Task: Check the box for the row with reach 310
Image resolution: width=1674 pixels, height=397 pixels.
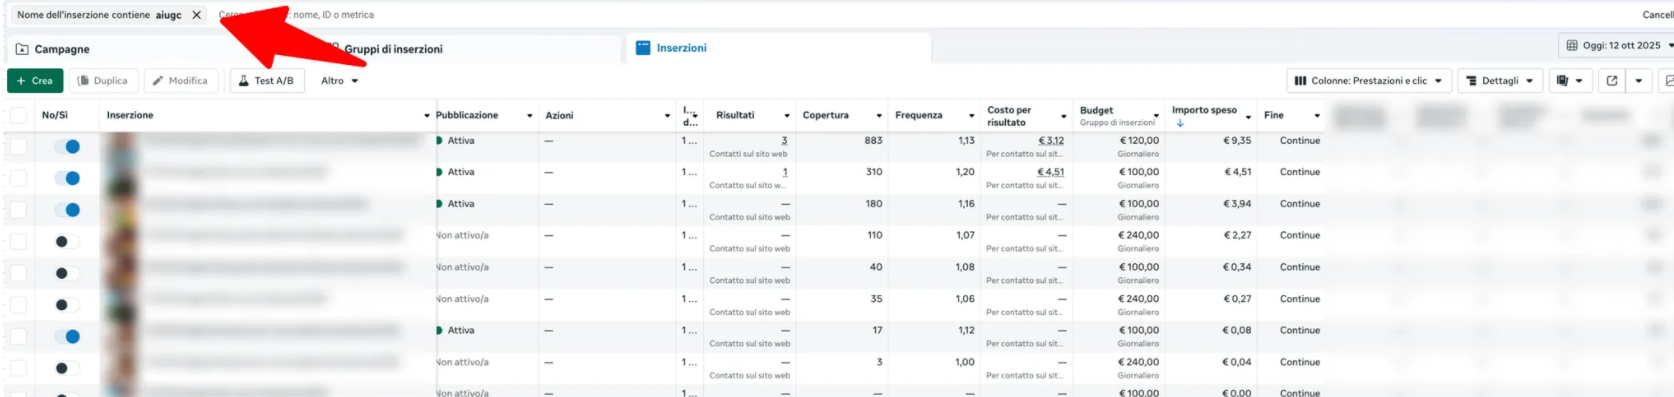Action: click(18, 178)
